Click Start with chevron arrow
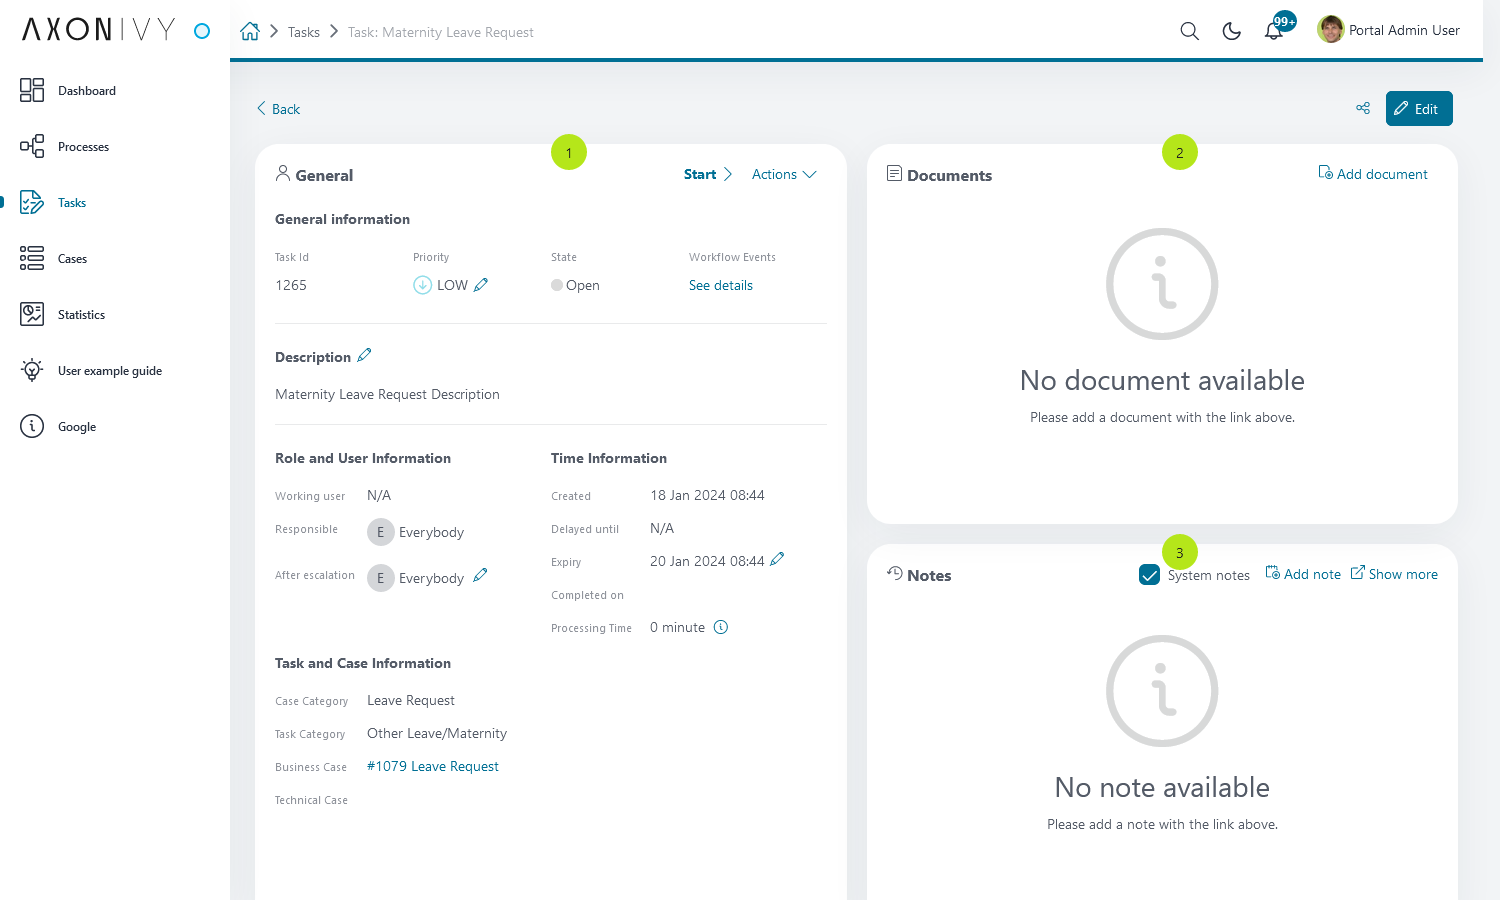1500x900 pixels. click(x=708, y=174)
